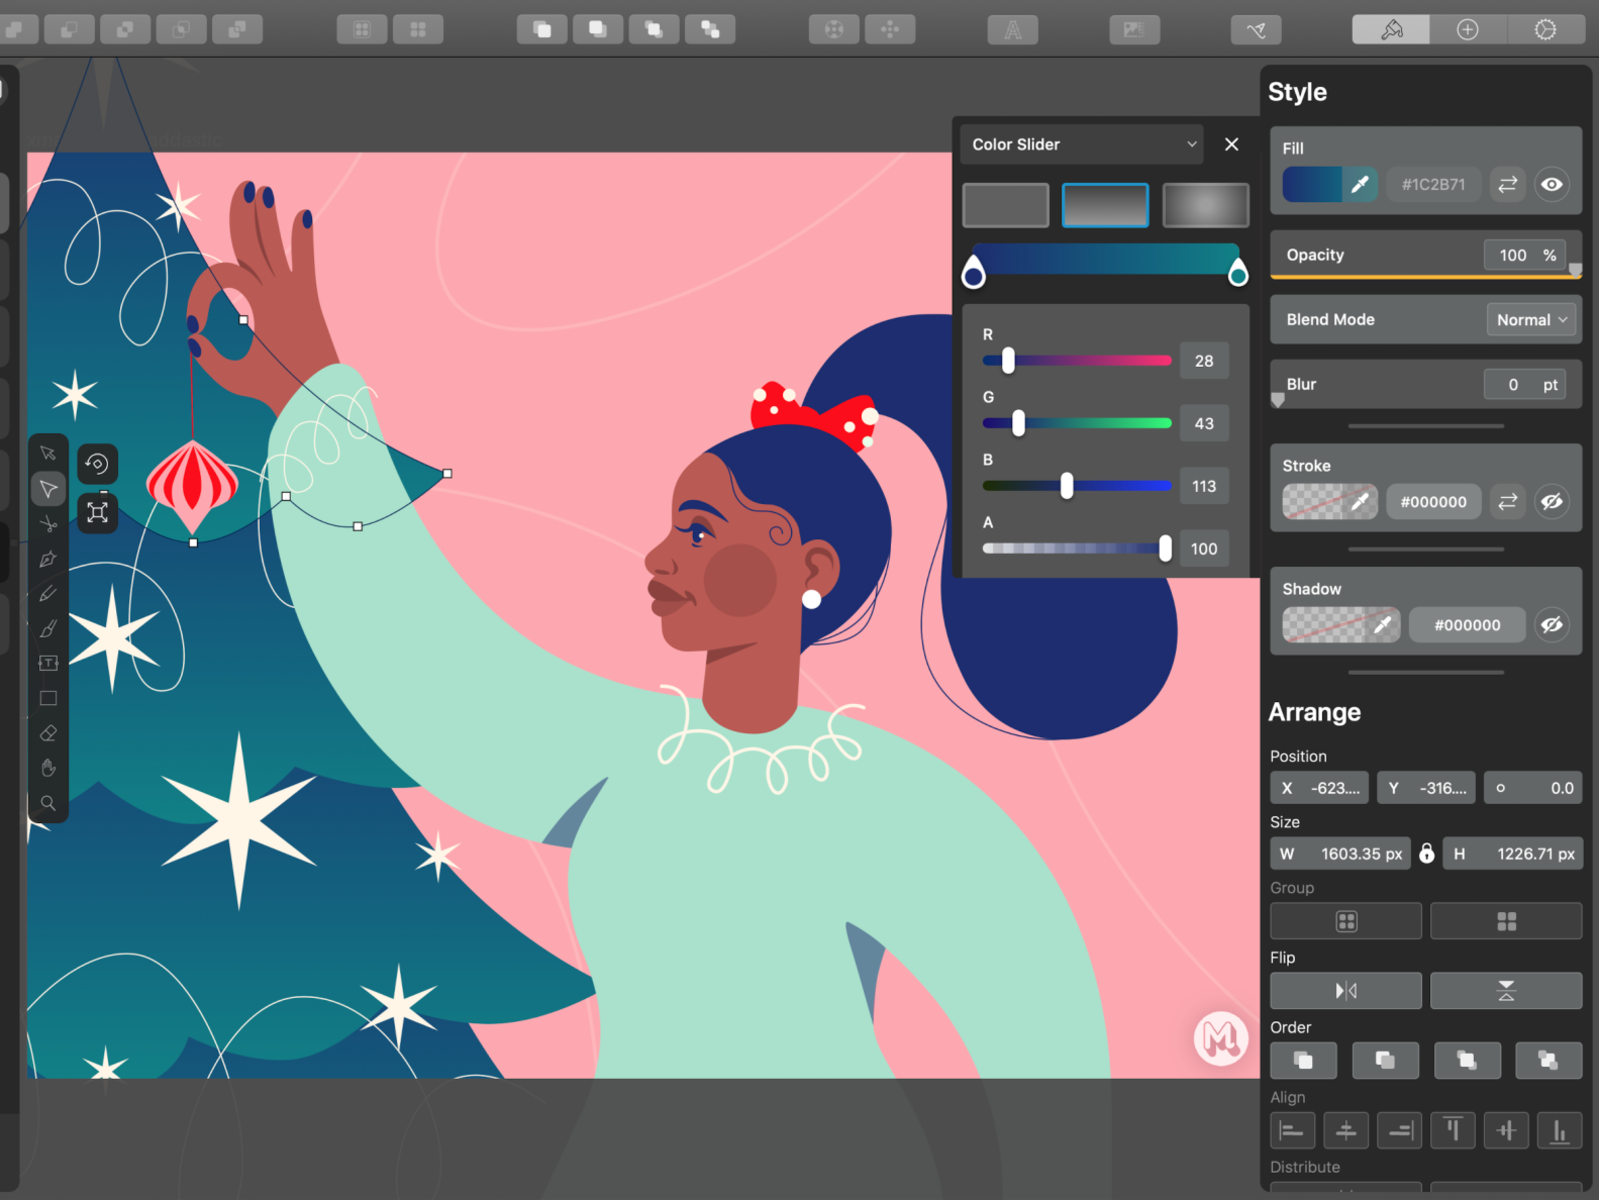
Task: Choose radial gradient fill type
Action: pos(1205,205)
